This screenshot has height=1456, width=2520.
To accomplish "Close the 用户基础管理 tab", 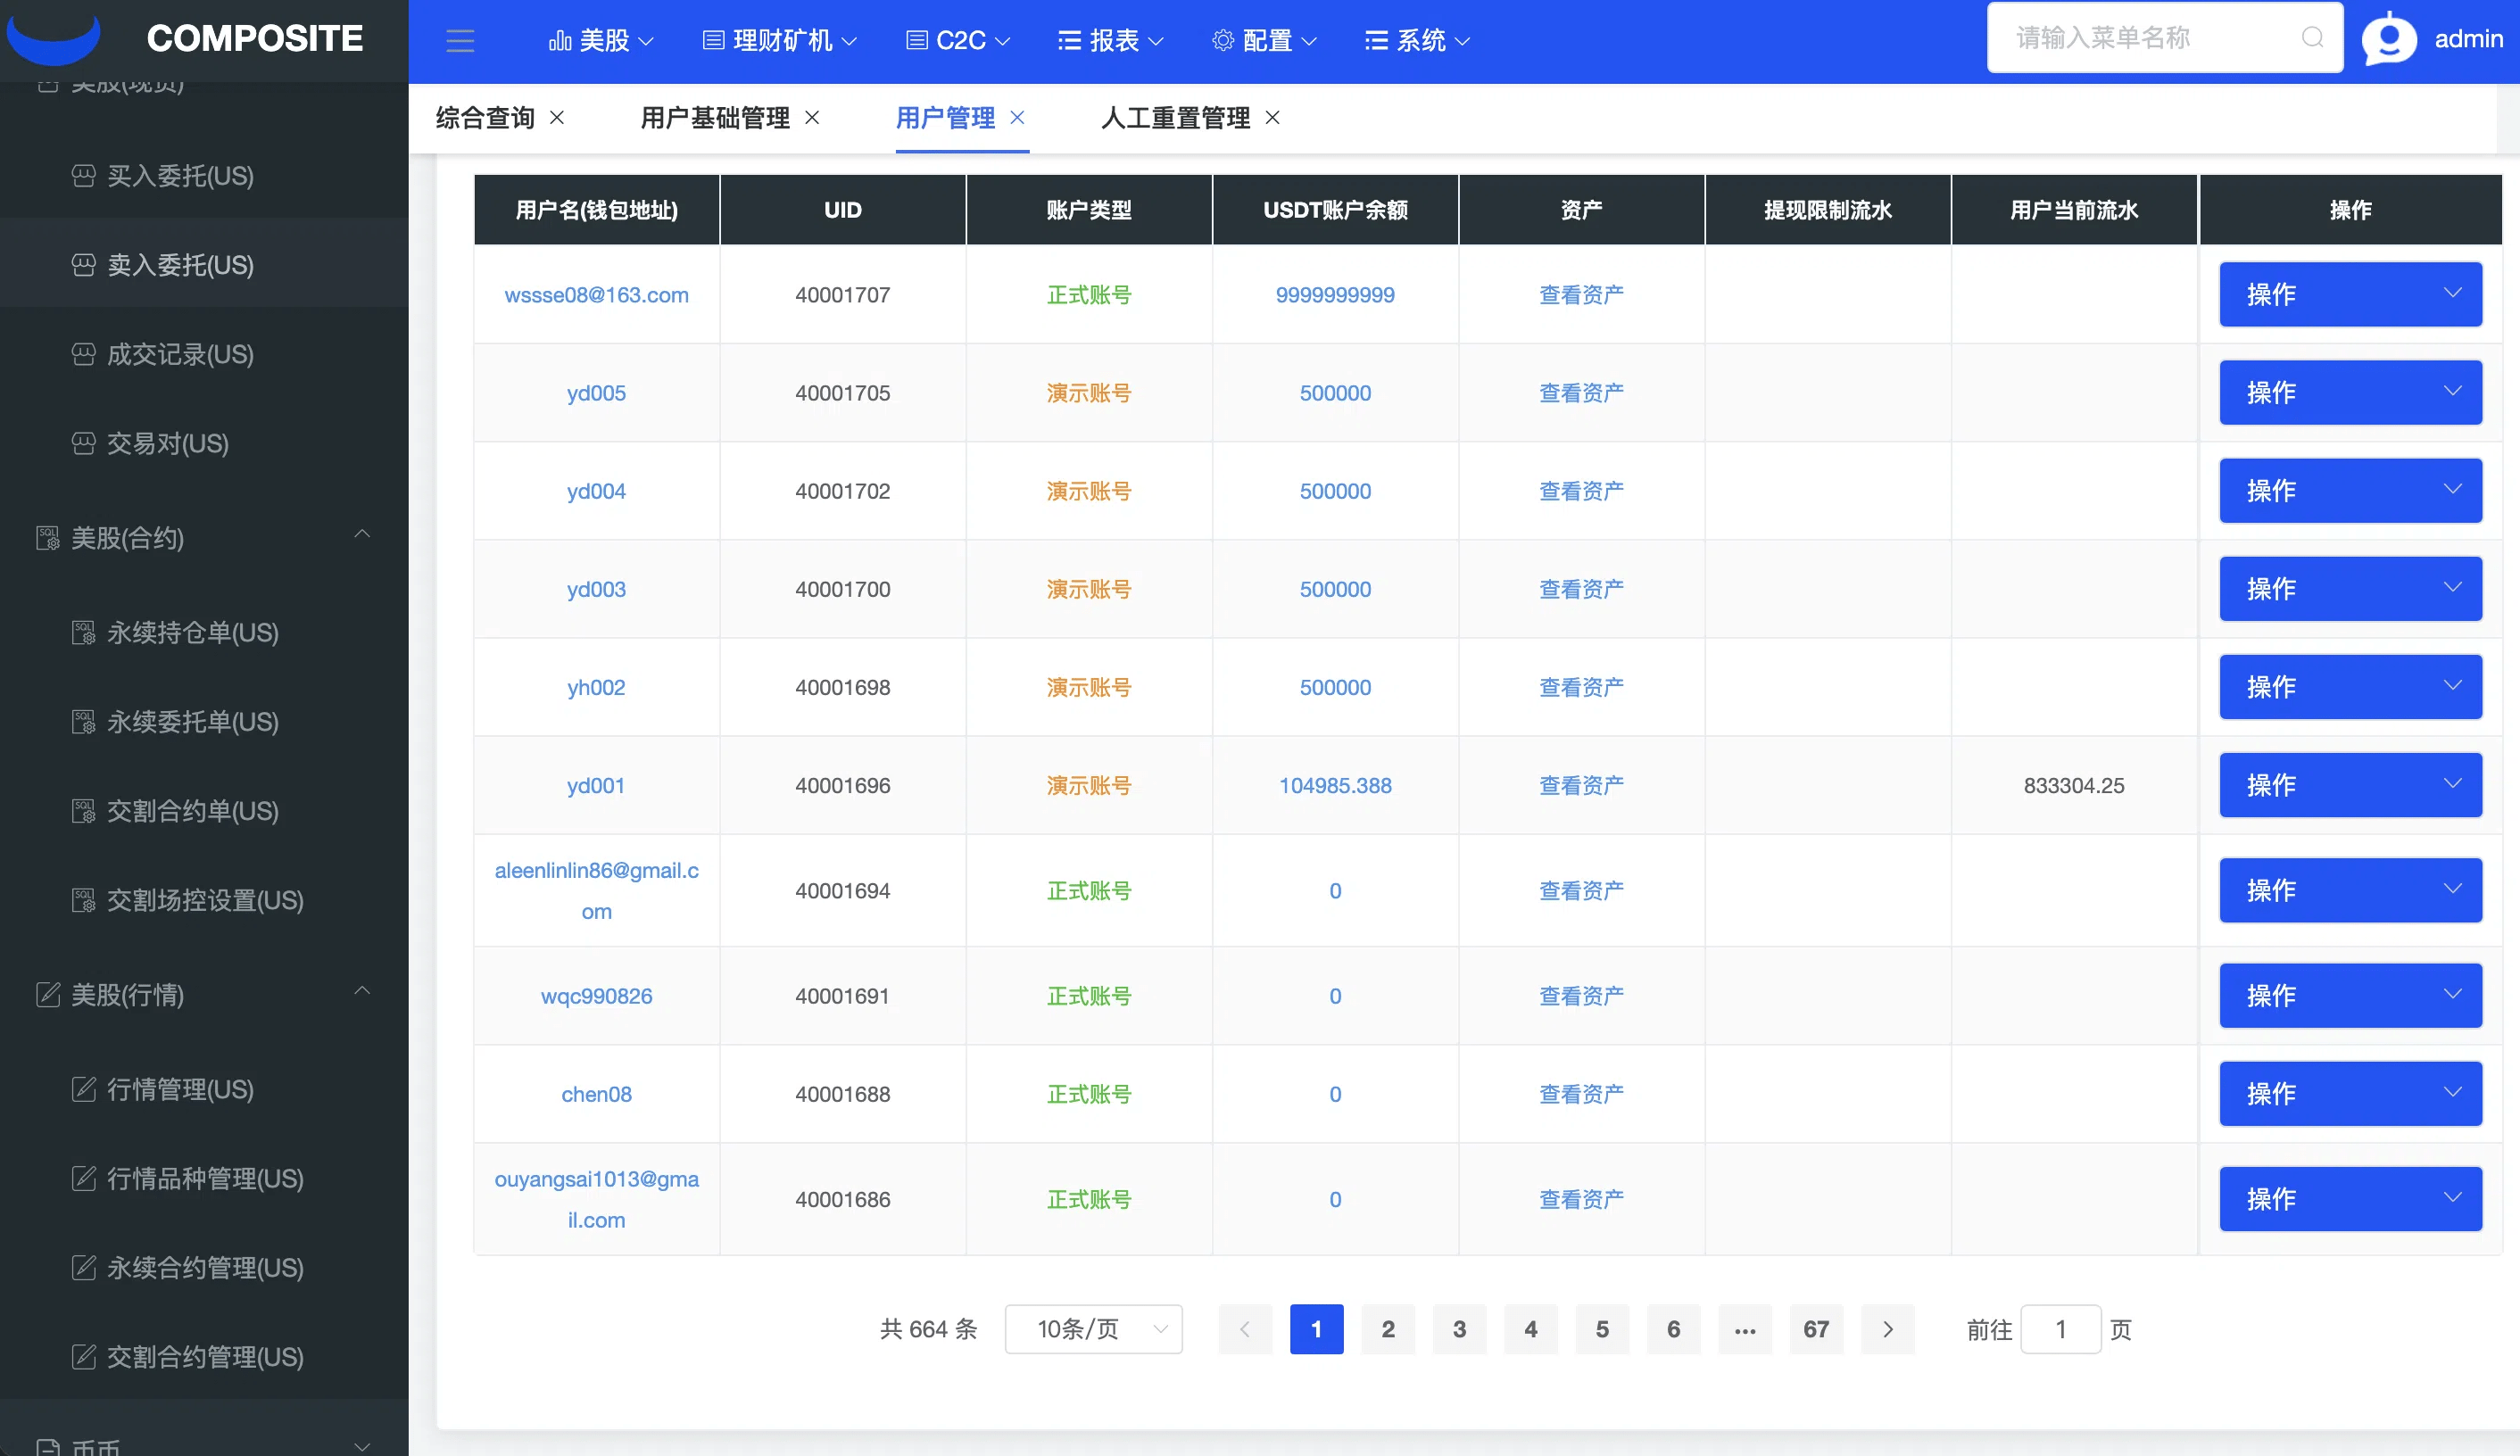I will 812,118.
